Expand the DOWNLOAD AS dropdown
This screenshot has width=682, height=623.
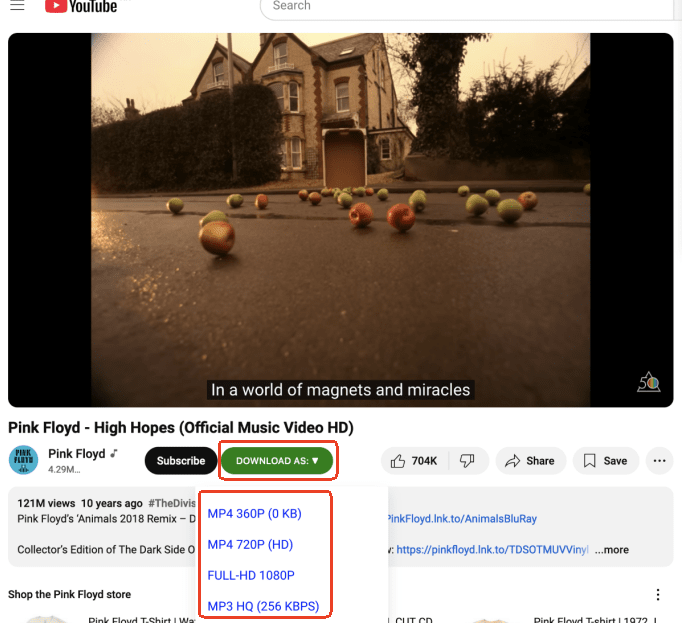pos(278,461)
